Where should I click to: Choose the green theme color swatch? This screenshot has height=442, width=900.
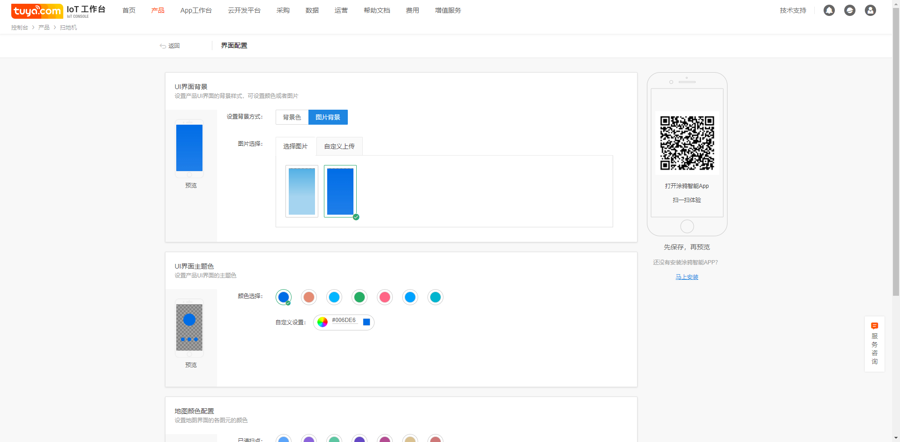(x=359, y=297)
